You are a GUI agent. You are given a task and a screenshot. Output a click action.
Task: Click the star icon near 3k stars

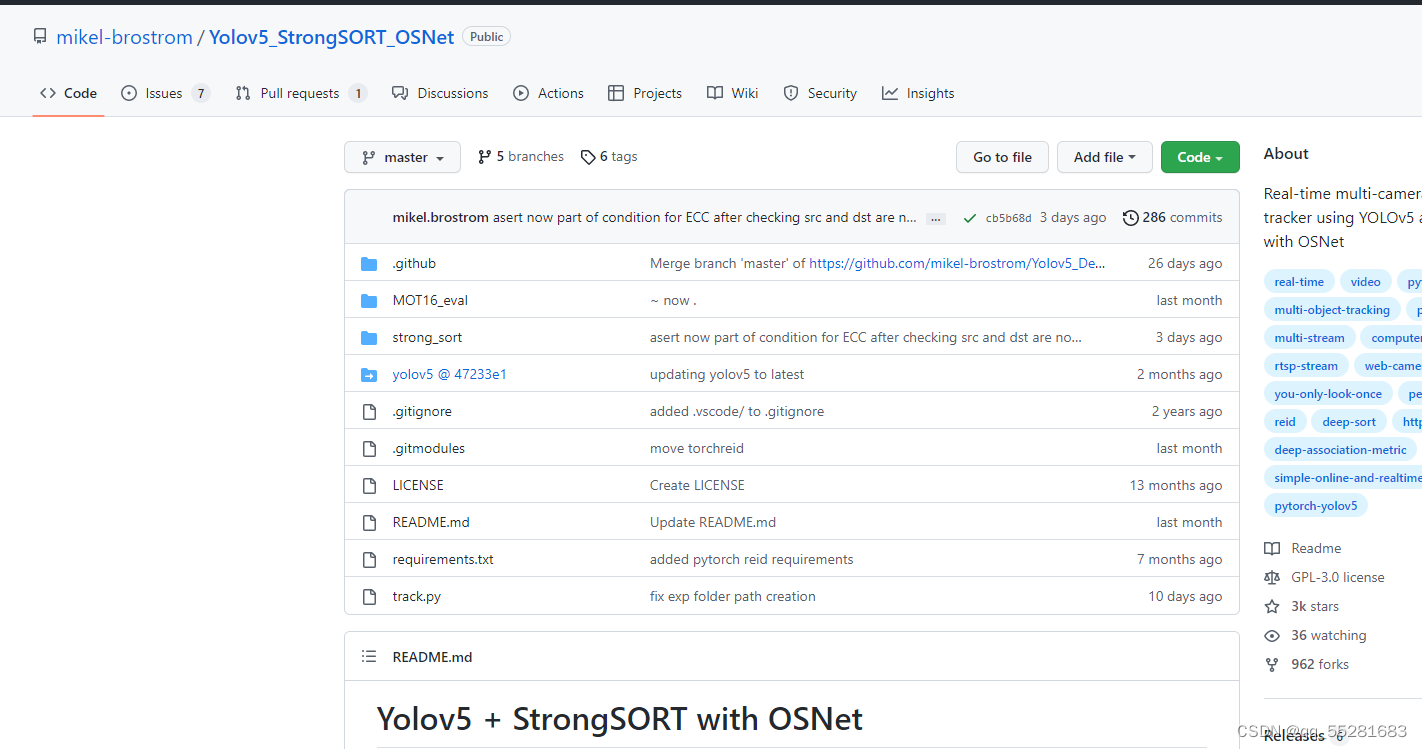1272,606
